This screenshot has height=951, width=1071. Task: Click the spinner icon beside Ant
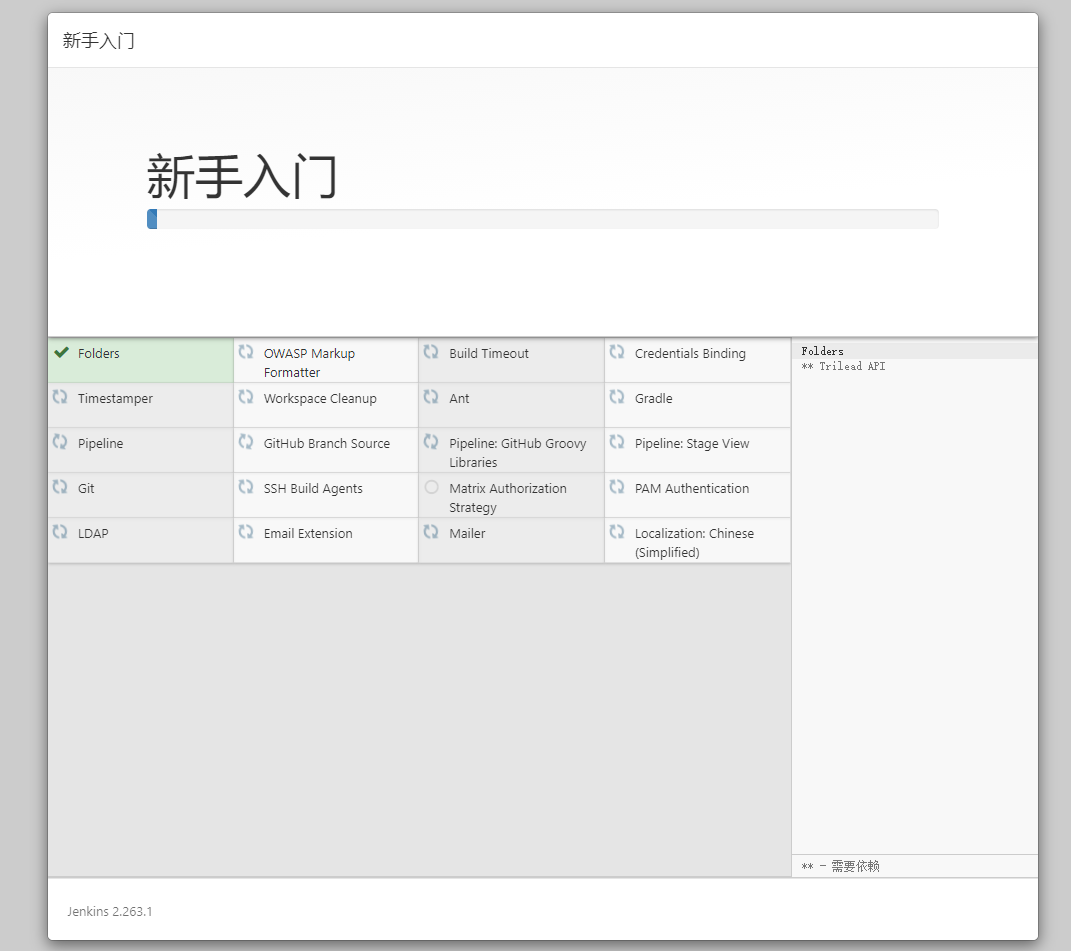pyautogui.click(x=431, y=397)
